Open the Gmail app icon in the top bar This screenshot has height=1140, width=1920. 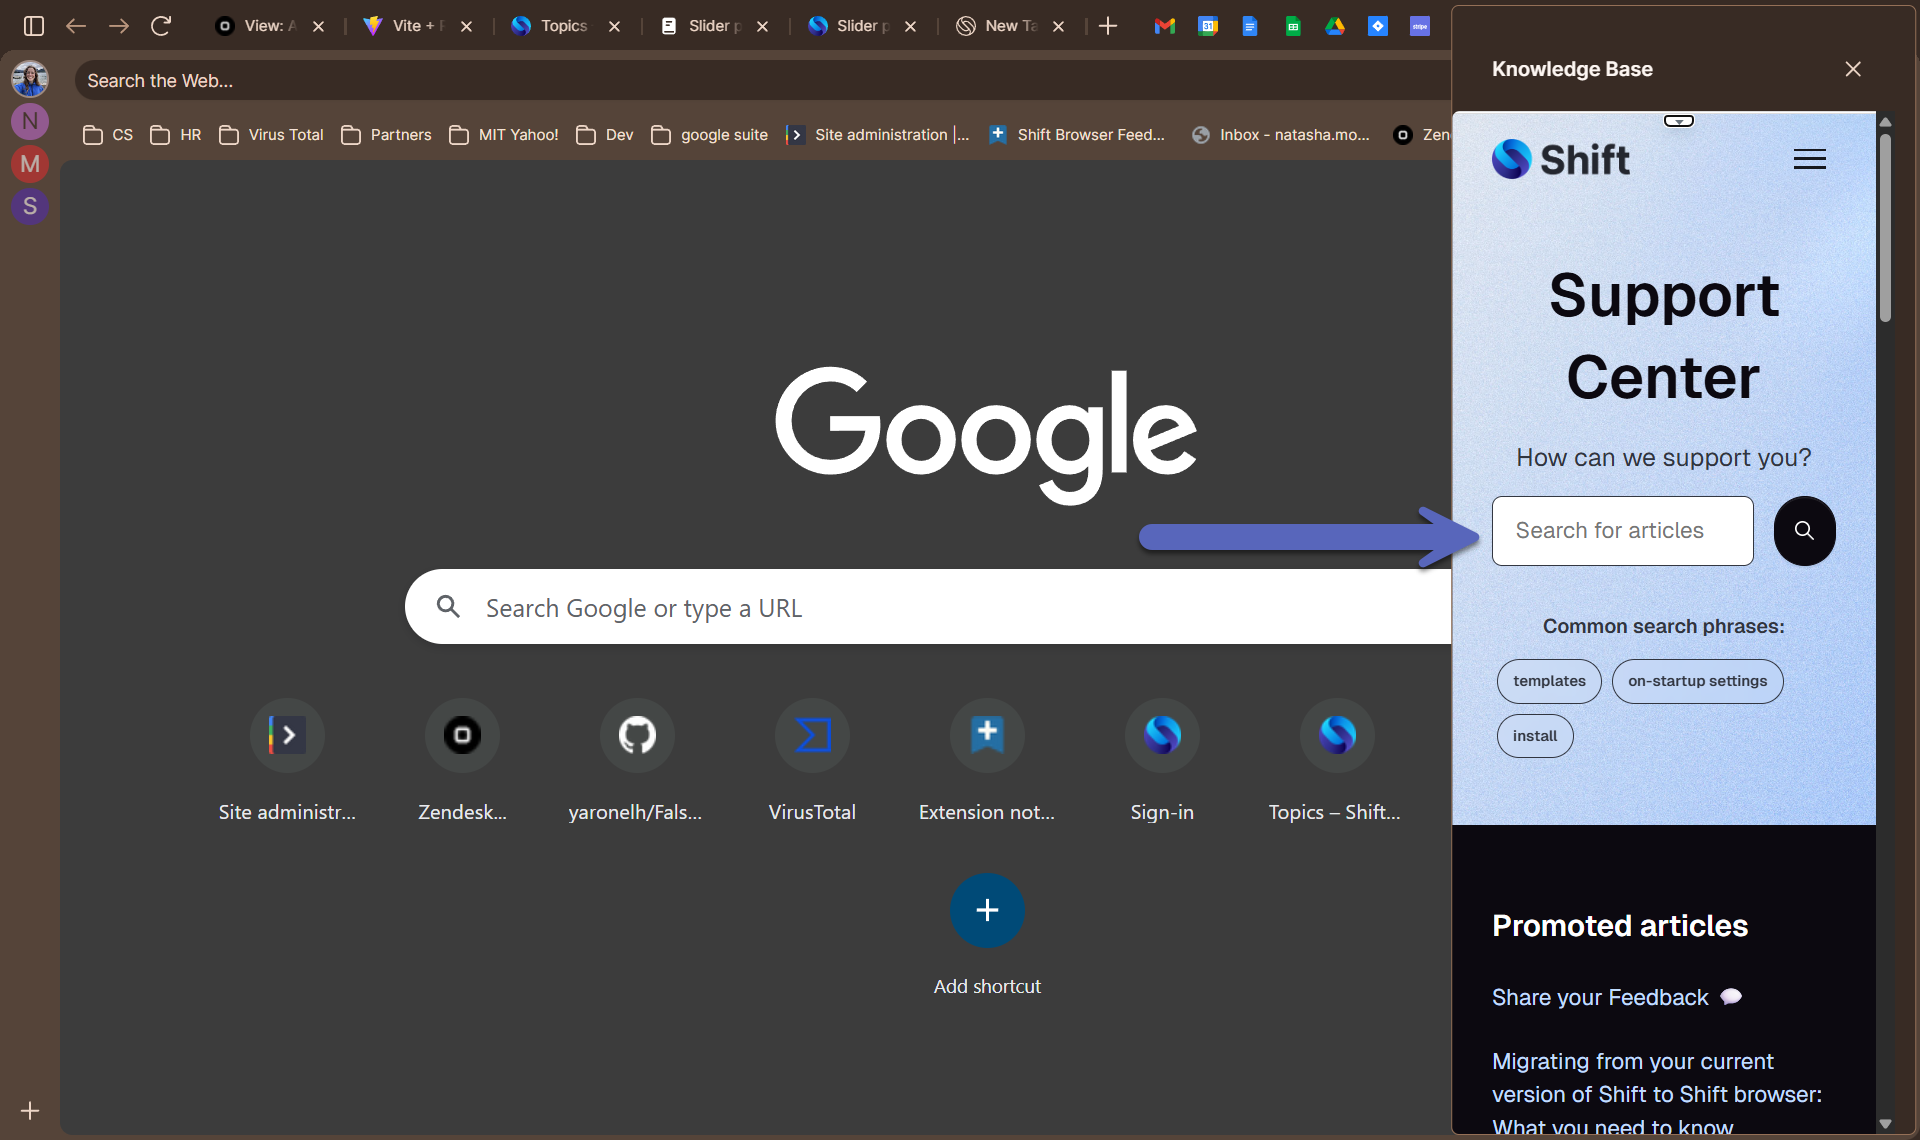(x=1164, y=26)
